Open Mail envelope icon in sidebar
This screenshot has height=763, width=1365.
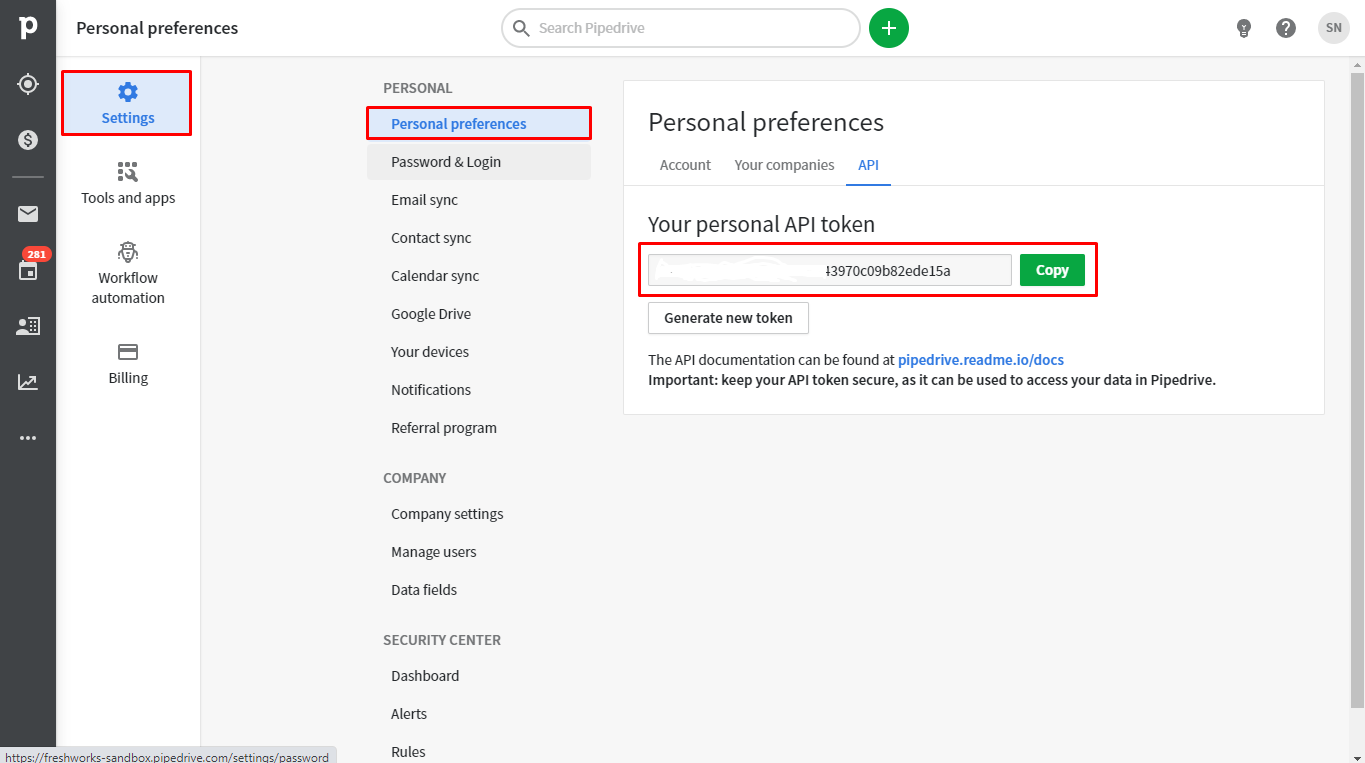point(28,214)
